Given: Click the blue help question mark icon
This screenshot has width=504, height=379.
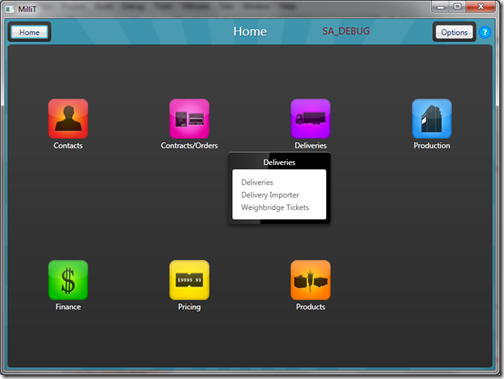Looking at the screenshot, I should 485,32.
